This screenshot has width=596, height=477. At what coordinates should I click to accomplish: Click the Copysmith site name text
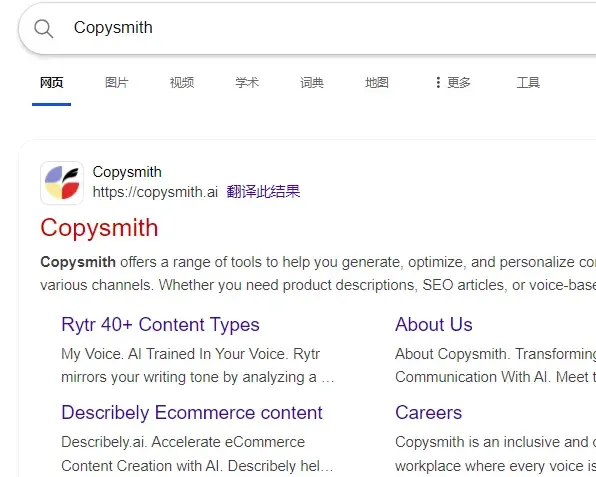[127, 172]
